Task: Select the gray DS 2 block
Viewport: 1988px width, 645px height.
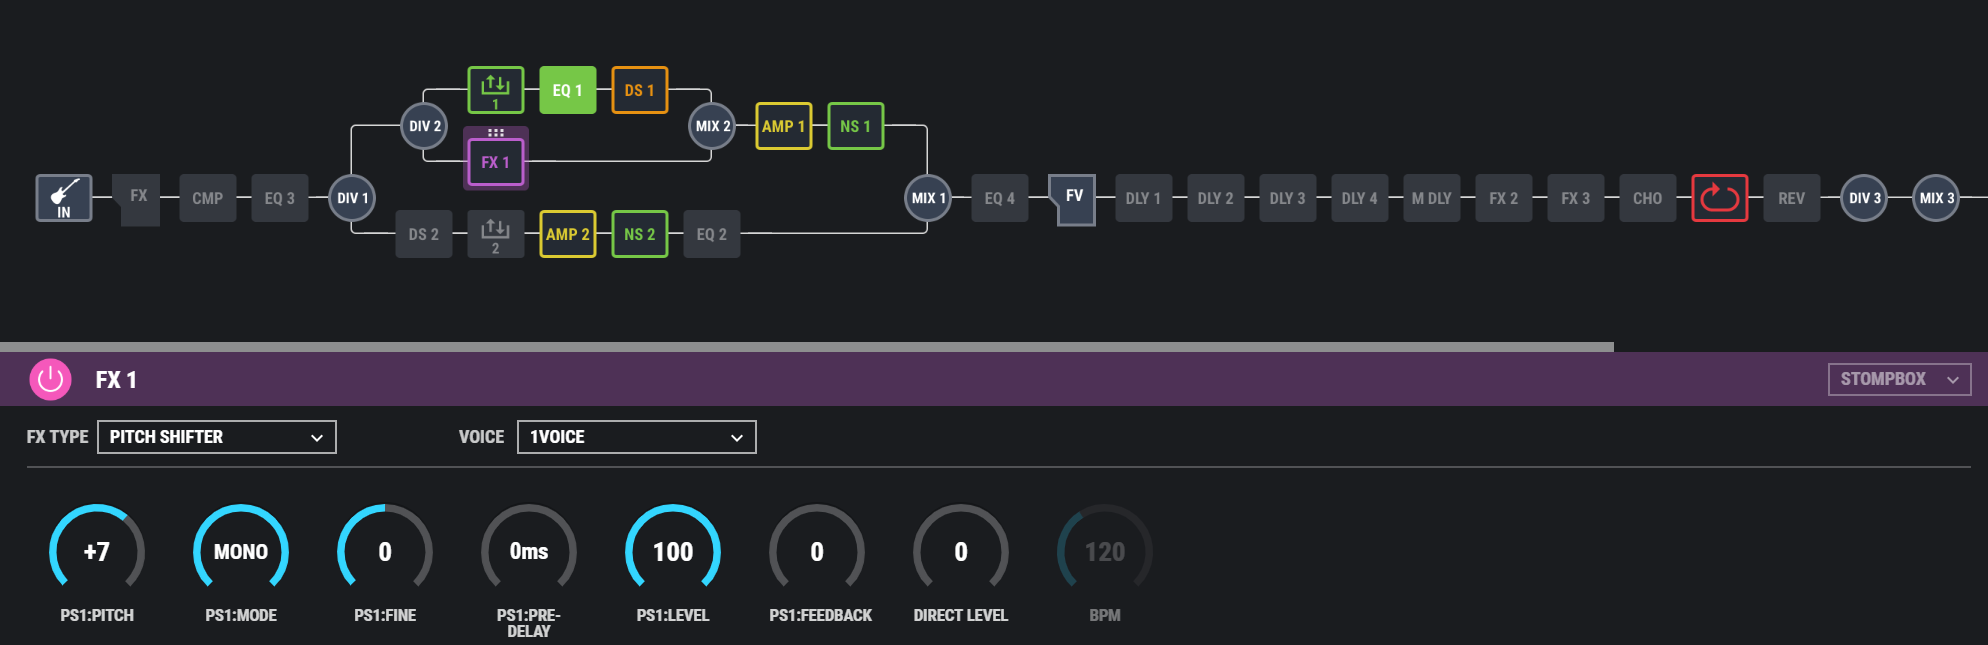Action: tap(424, 234)
